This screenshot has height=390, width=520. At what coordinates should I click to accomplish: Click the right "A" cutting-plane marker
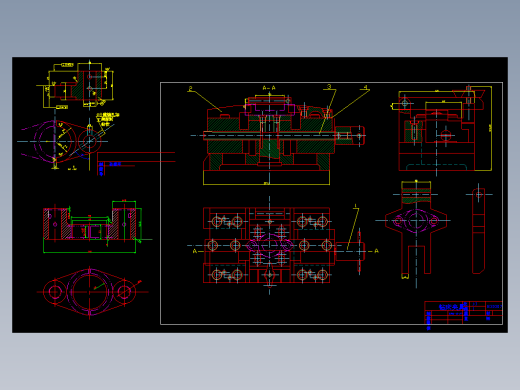376,251
